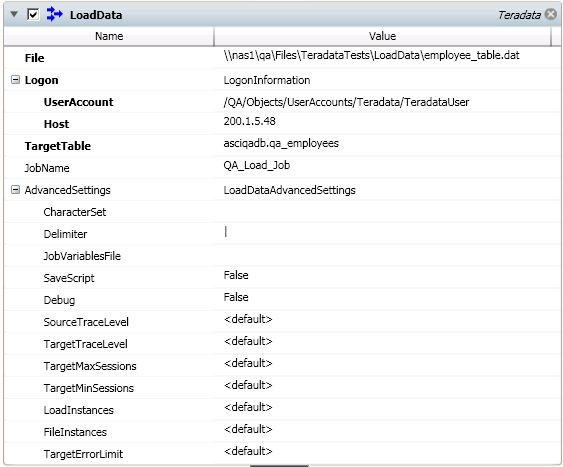Select the JobName property name

tap(47, 168)
